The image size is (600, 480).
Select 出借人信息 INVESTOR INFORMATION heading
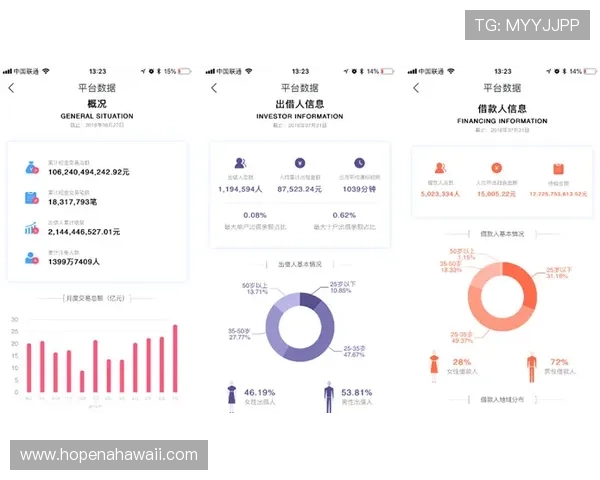pyautogui.click(x=300, y=109)
